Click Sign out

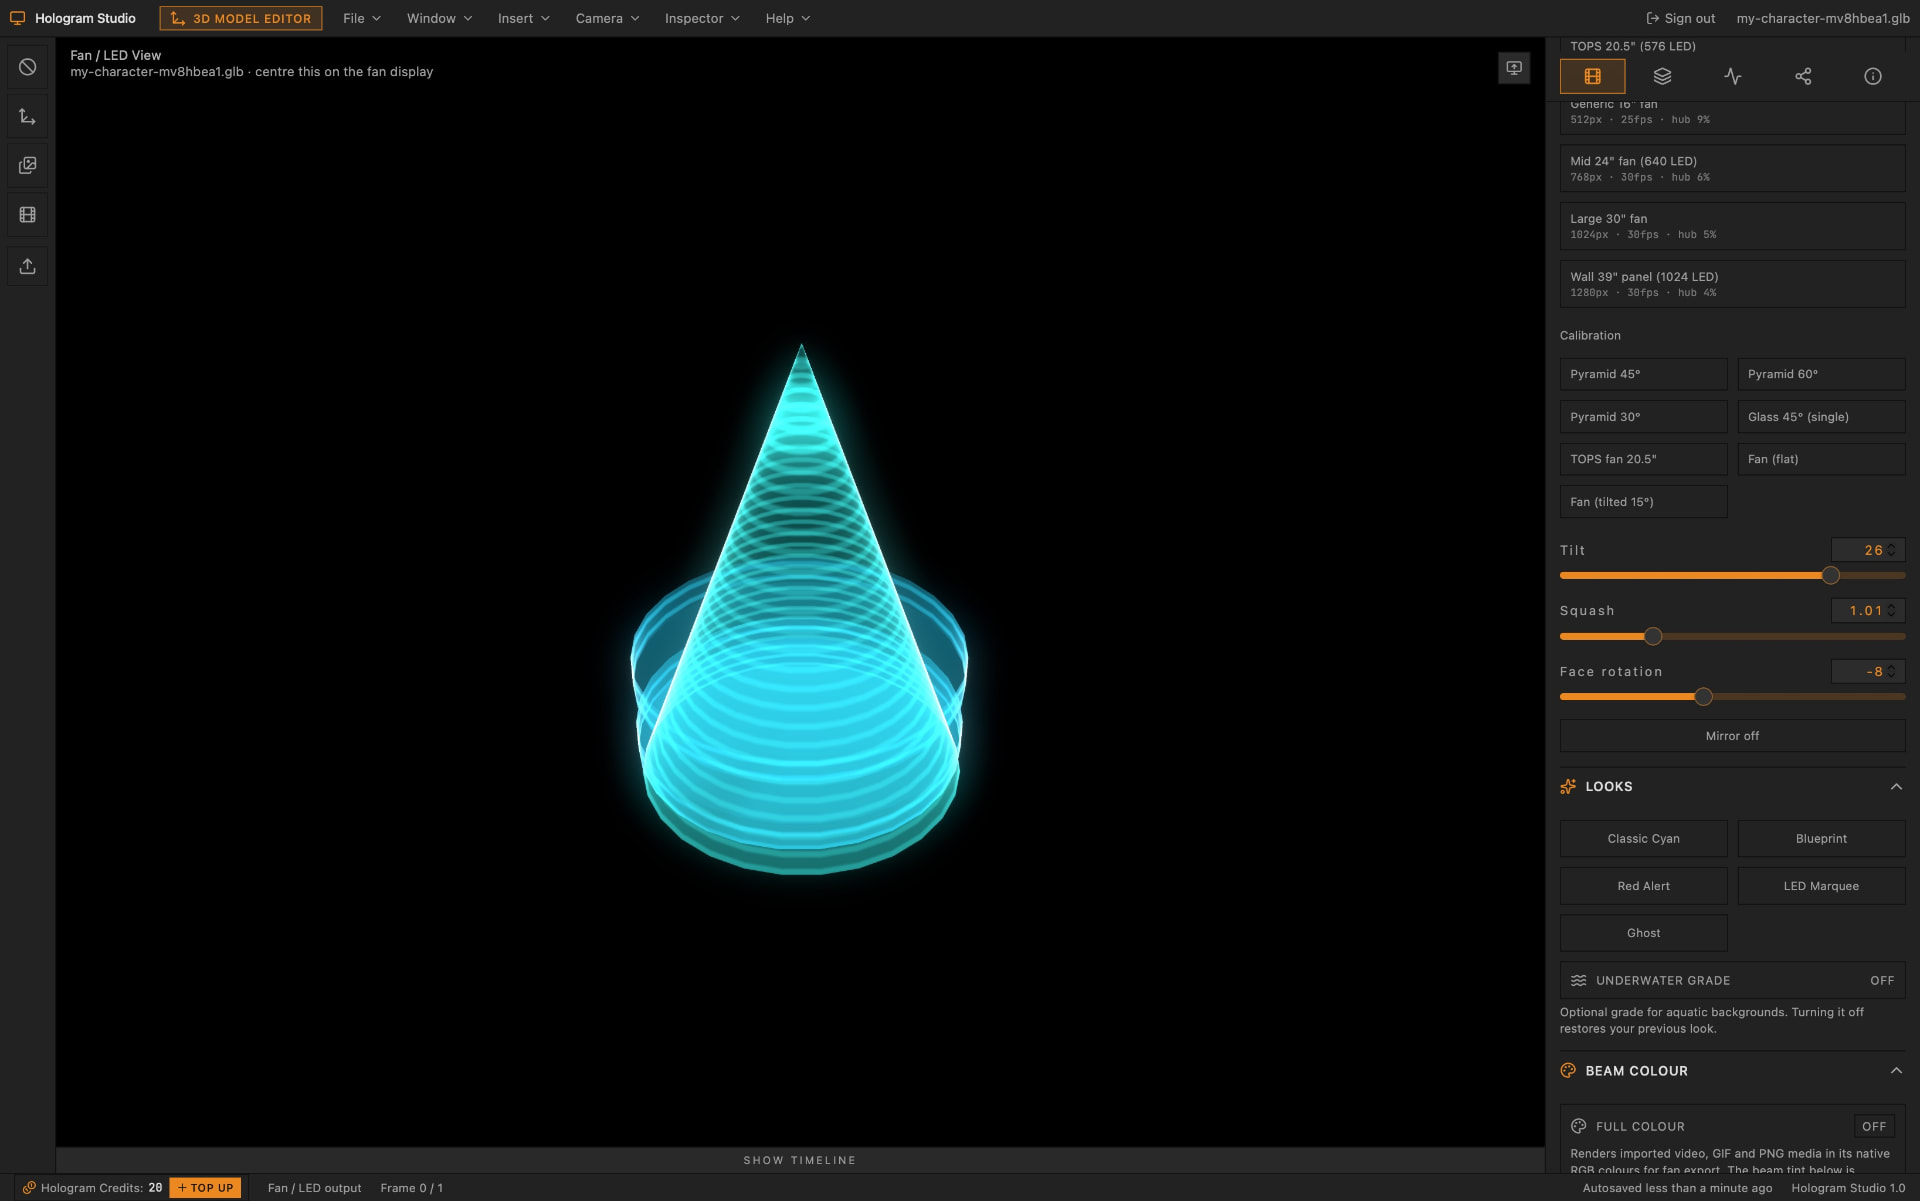(x=1680, y=18)
